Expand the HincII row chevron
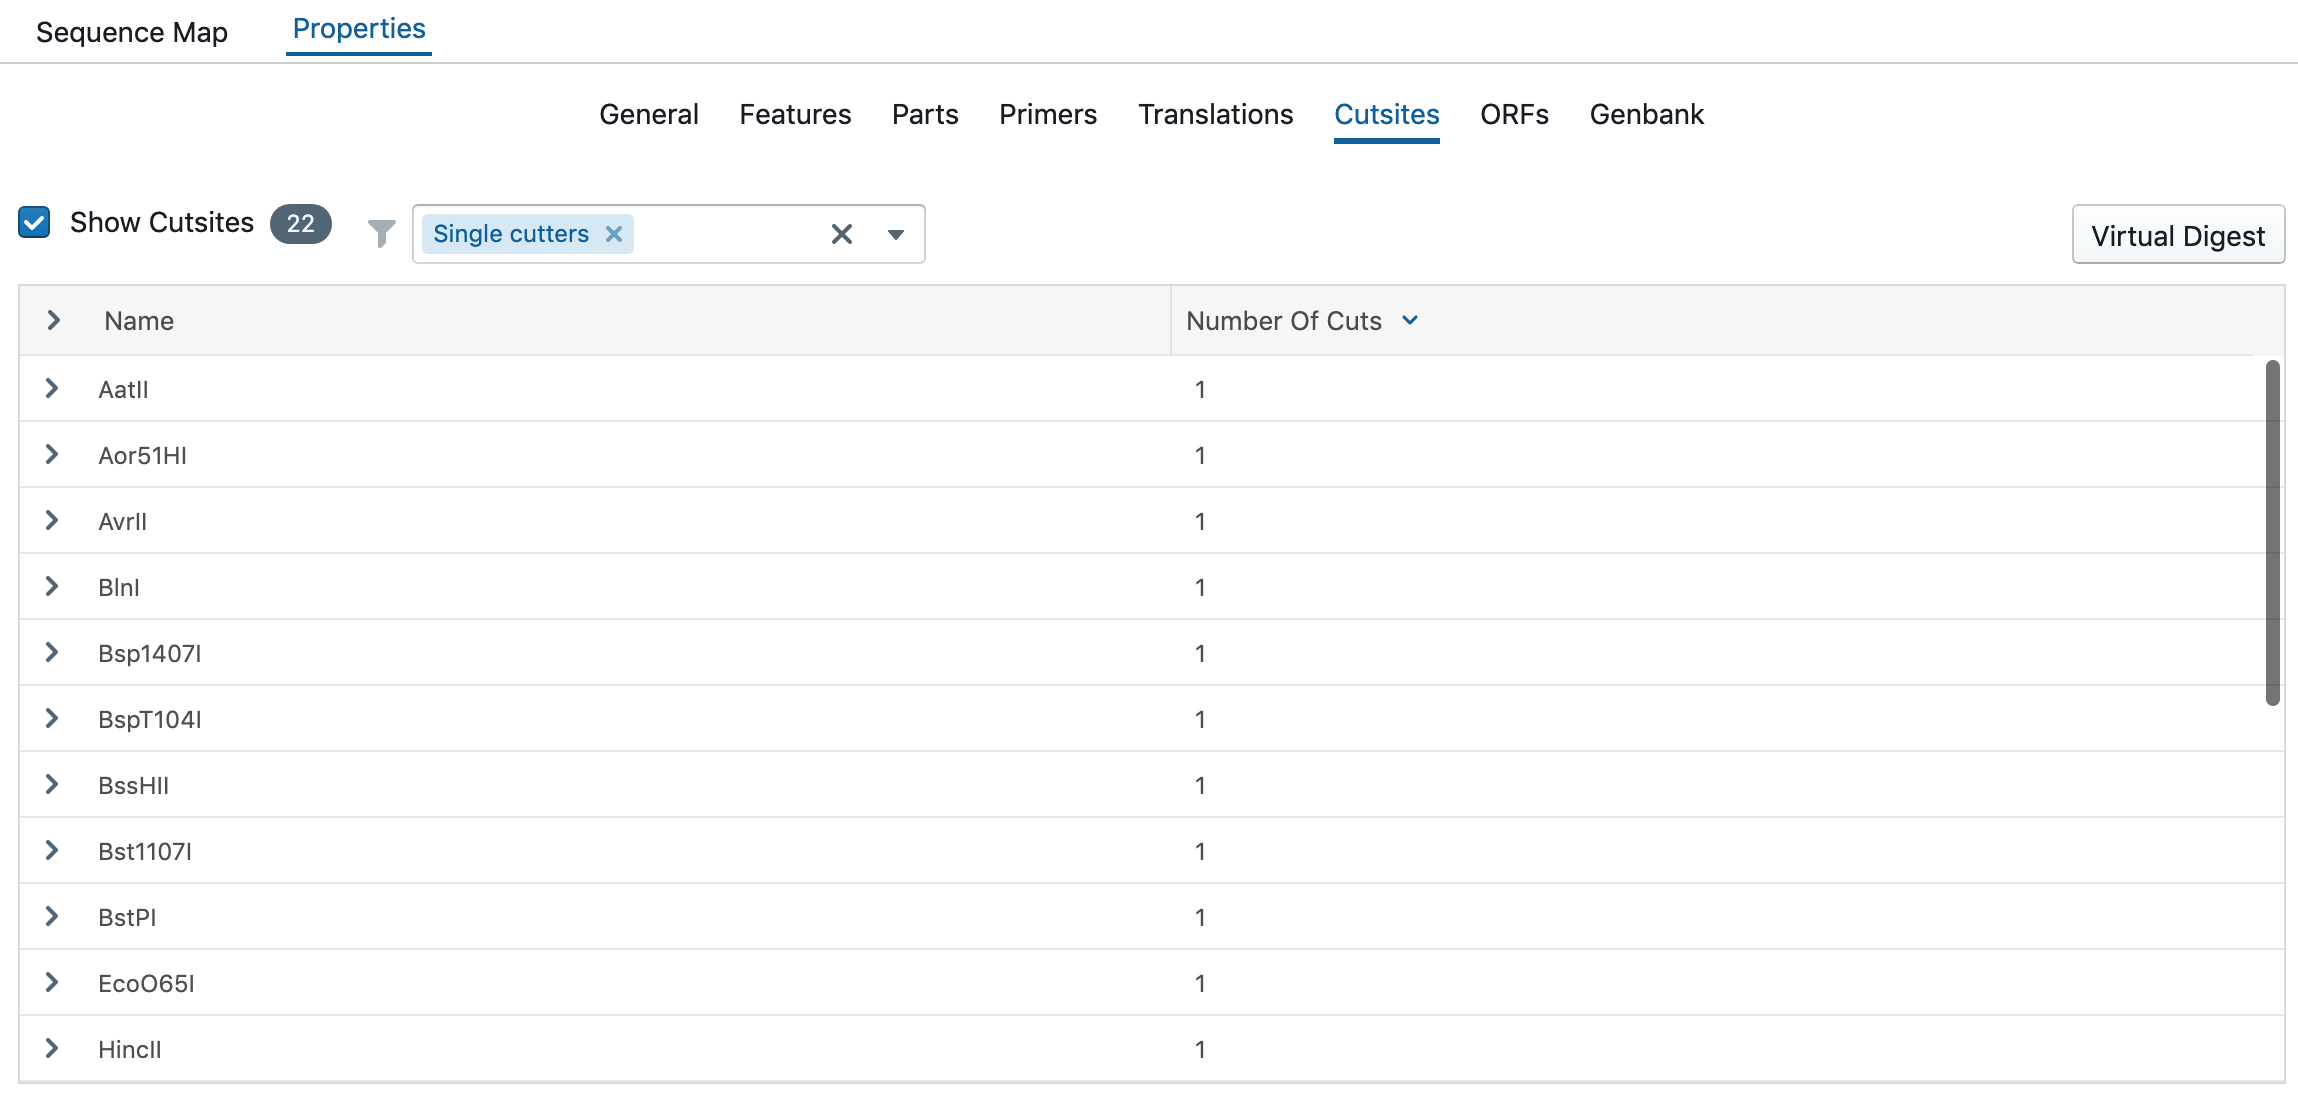2298x1098 pixels. (x=52, y=1048)
